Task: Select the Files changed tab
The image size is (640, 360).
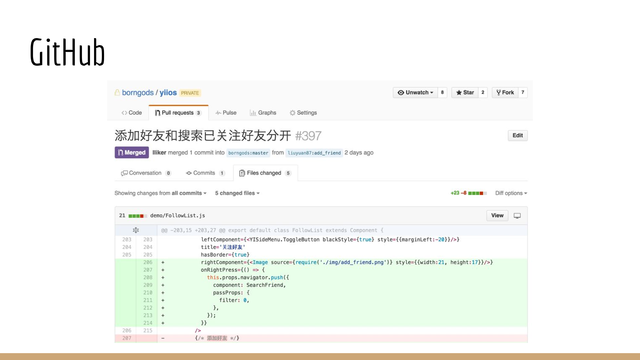Action: 265,173
